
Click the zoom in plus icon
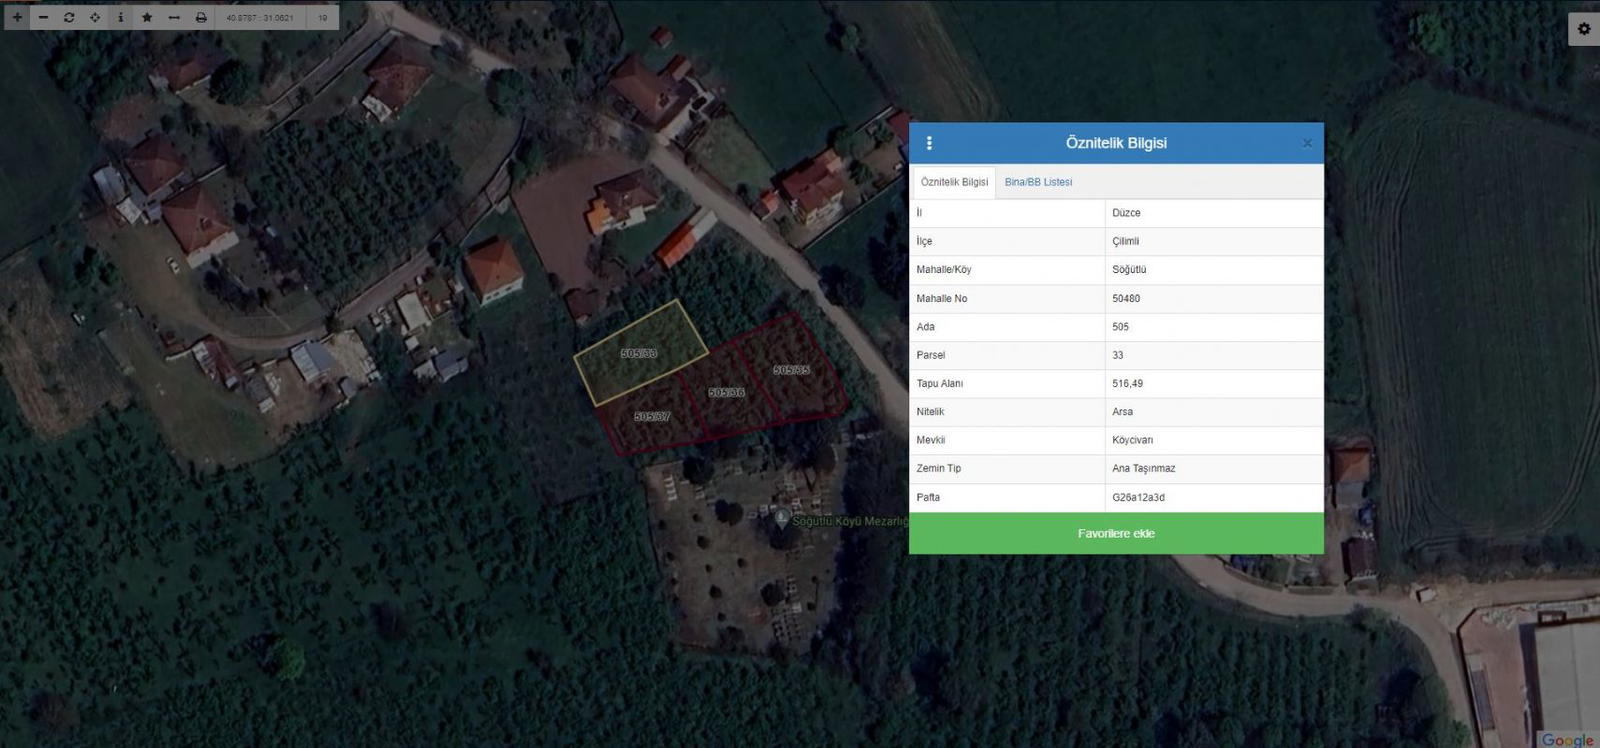(x=17, y=17)
